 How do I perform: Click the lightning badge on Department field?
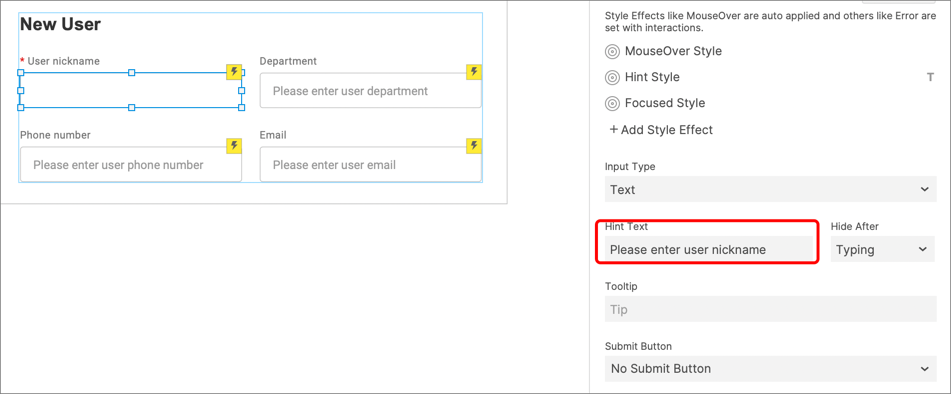474,72
